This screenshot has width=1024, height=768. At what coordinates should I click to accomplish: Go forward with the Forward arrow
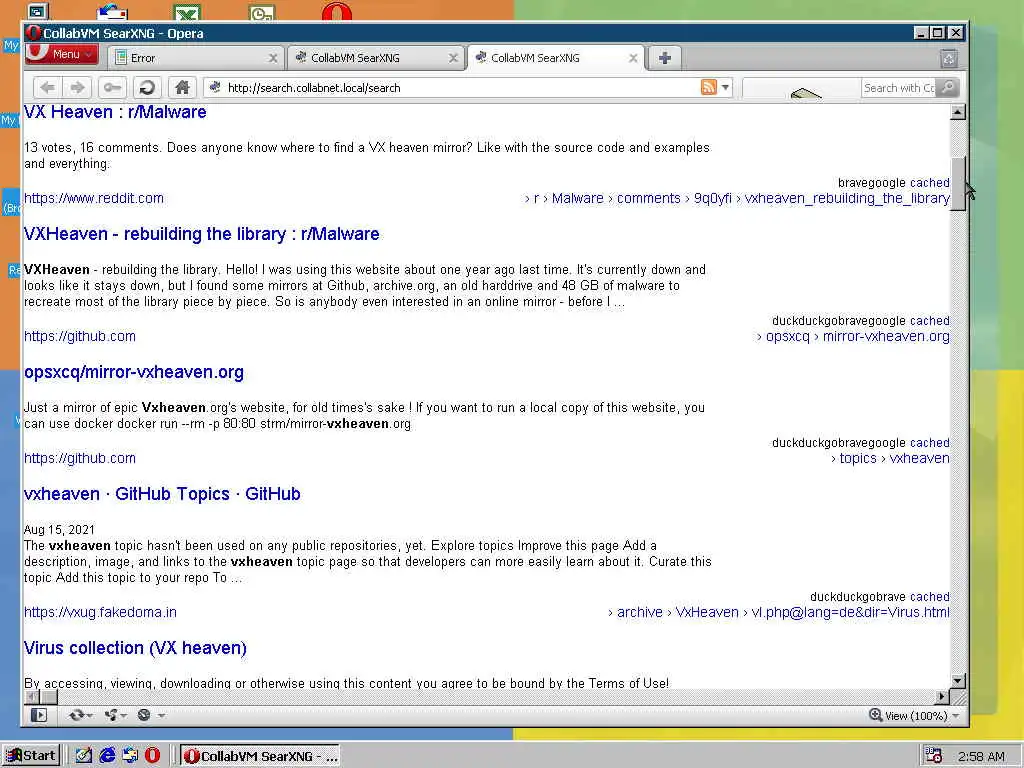[x=78, y=88]
